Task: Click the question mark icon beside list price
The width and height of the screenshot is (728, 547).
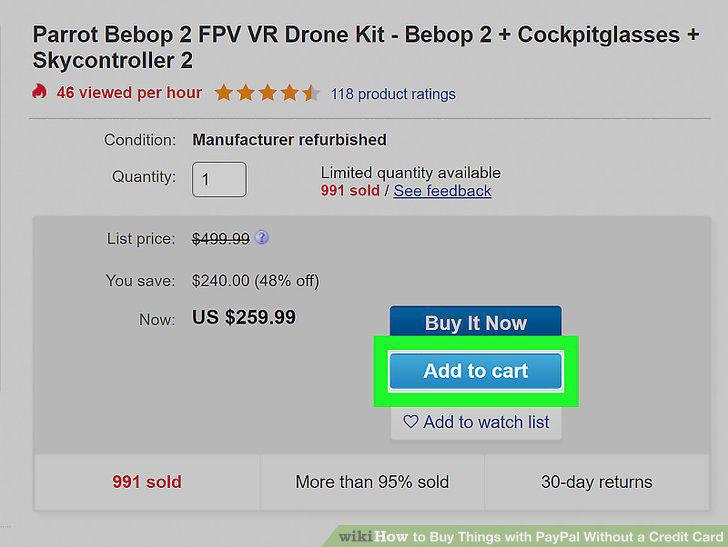Action: 262,238
